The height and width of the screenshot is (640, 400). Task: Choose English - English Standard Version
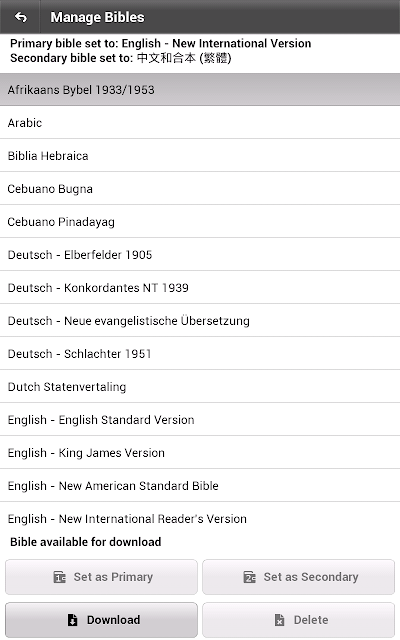tap(200, 420)
